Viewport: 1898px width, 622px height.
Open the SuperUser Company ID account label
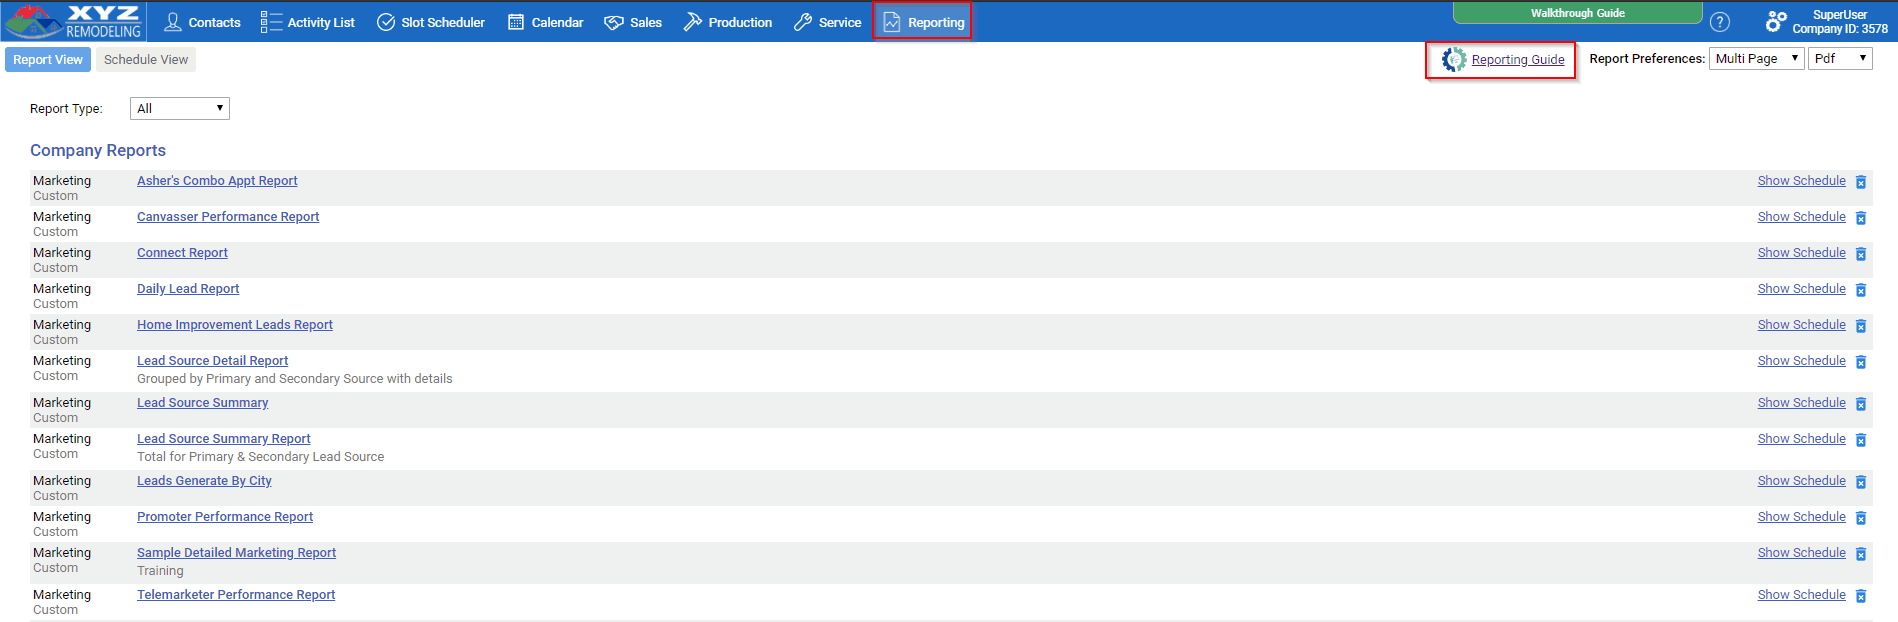click(1840, 22)
